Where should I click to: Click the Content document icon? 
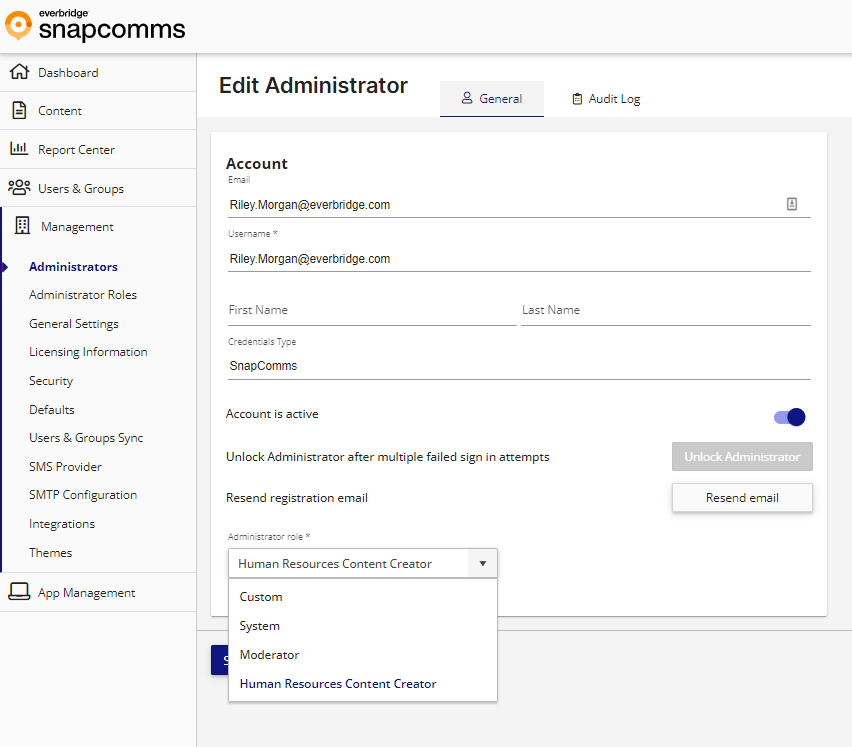pyautogui.click(x=20, y=110)
